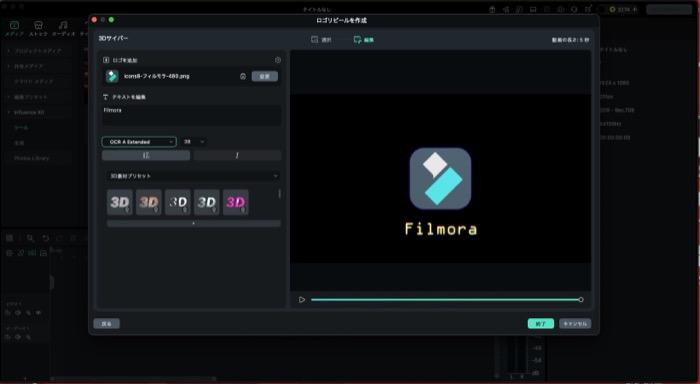Open the help icon in the logo section

point(278,60)
